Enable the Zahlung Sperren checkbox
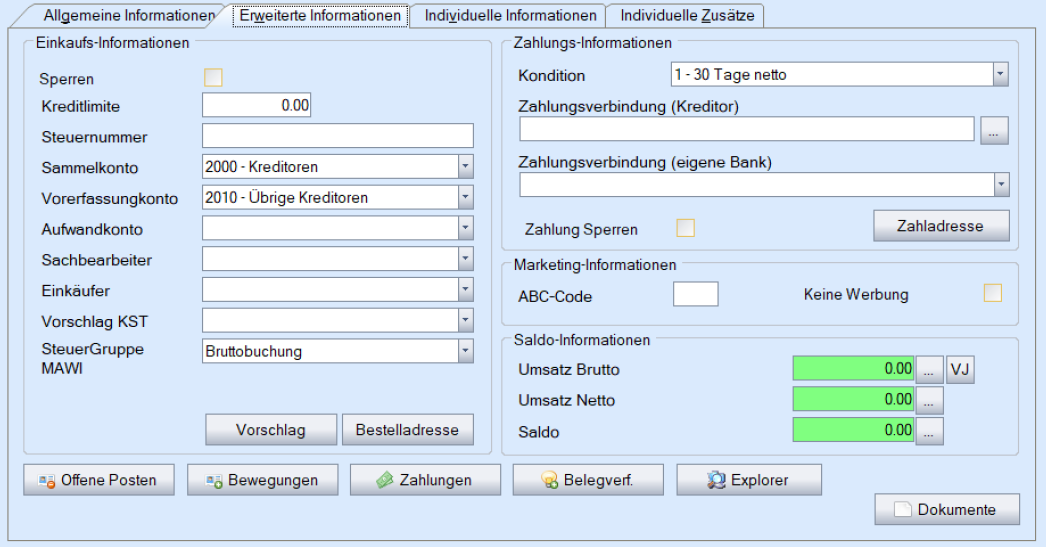 click(x=685, y=228)
